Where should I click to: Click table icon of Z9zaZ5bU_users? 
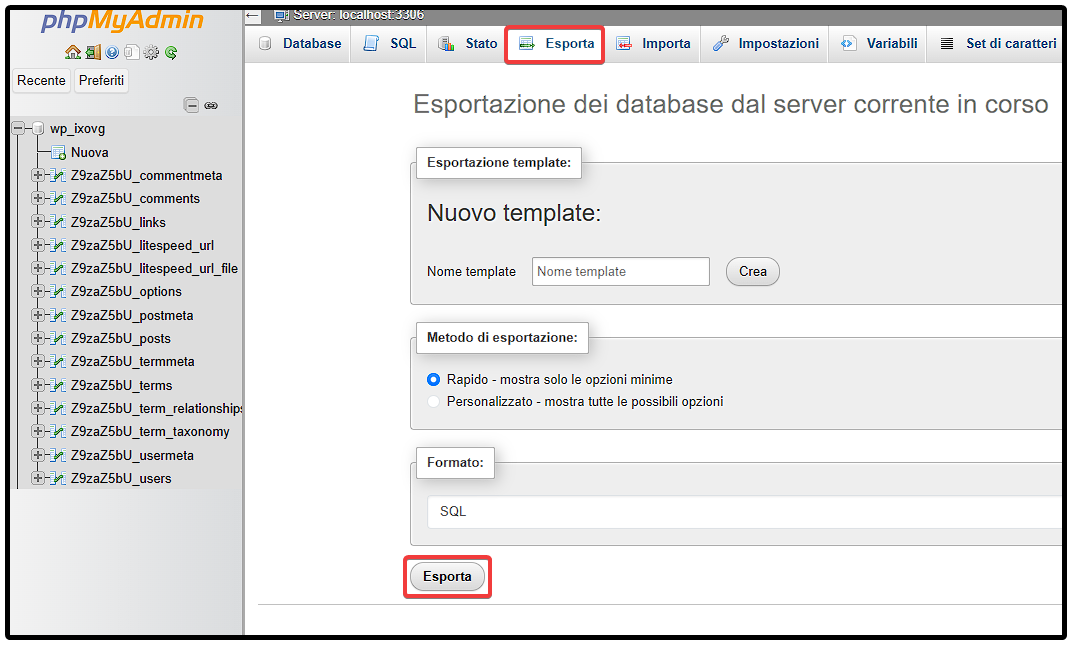tap(59, 479)
